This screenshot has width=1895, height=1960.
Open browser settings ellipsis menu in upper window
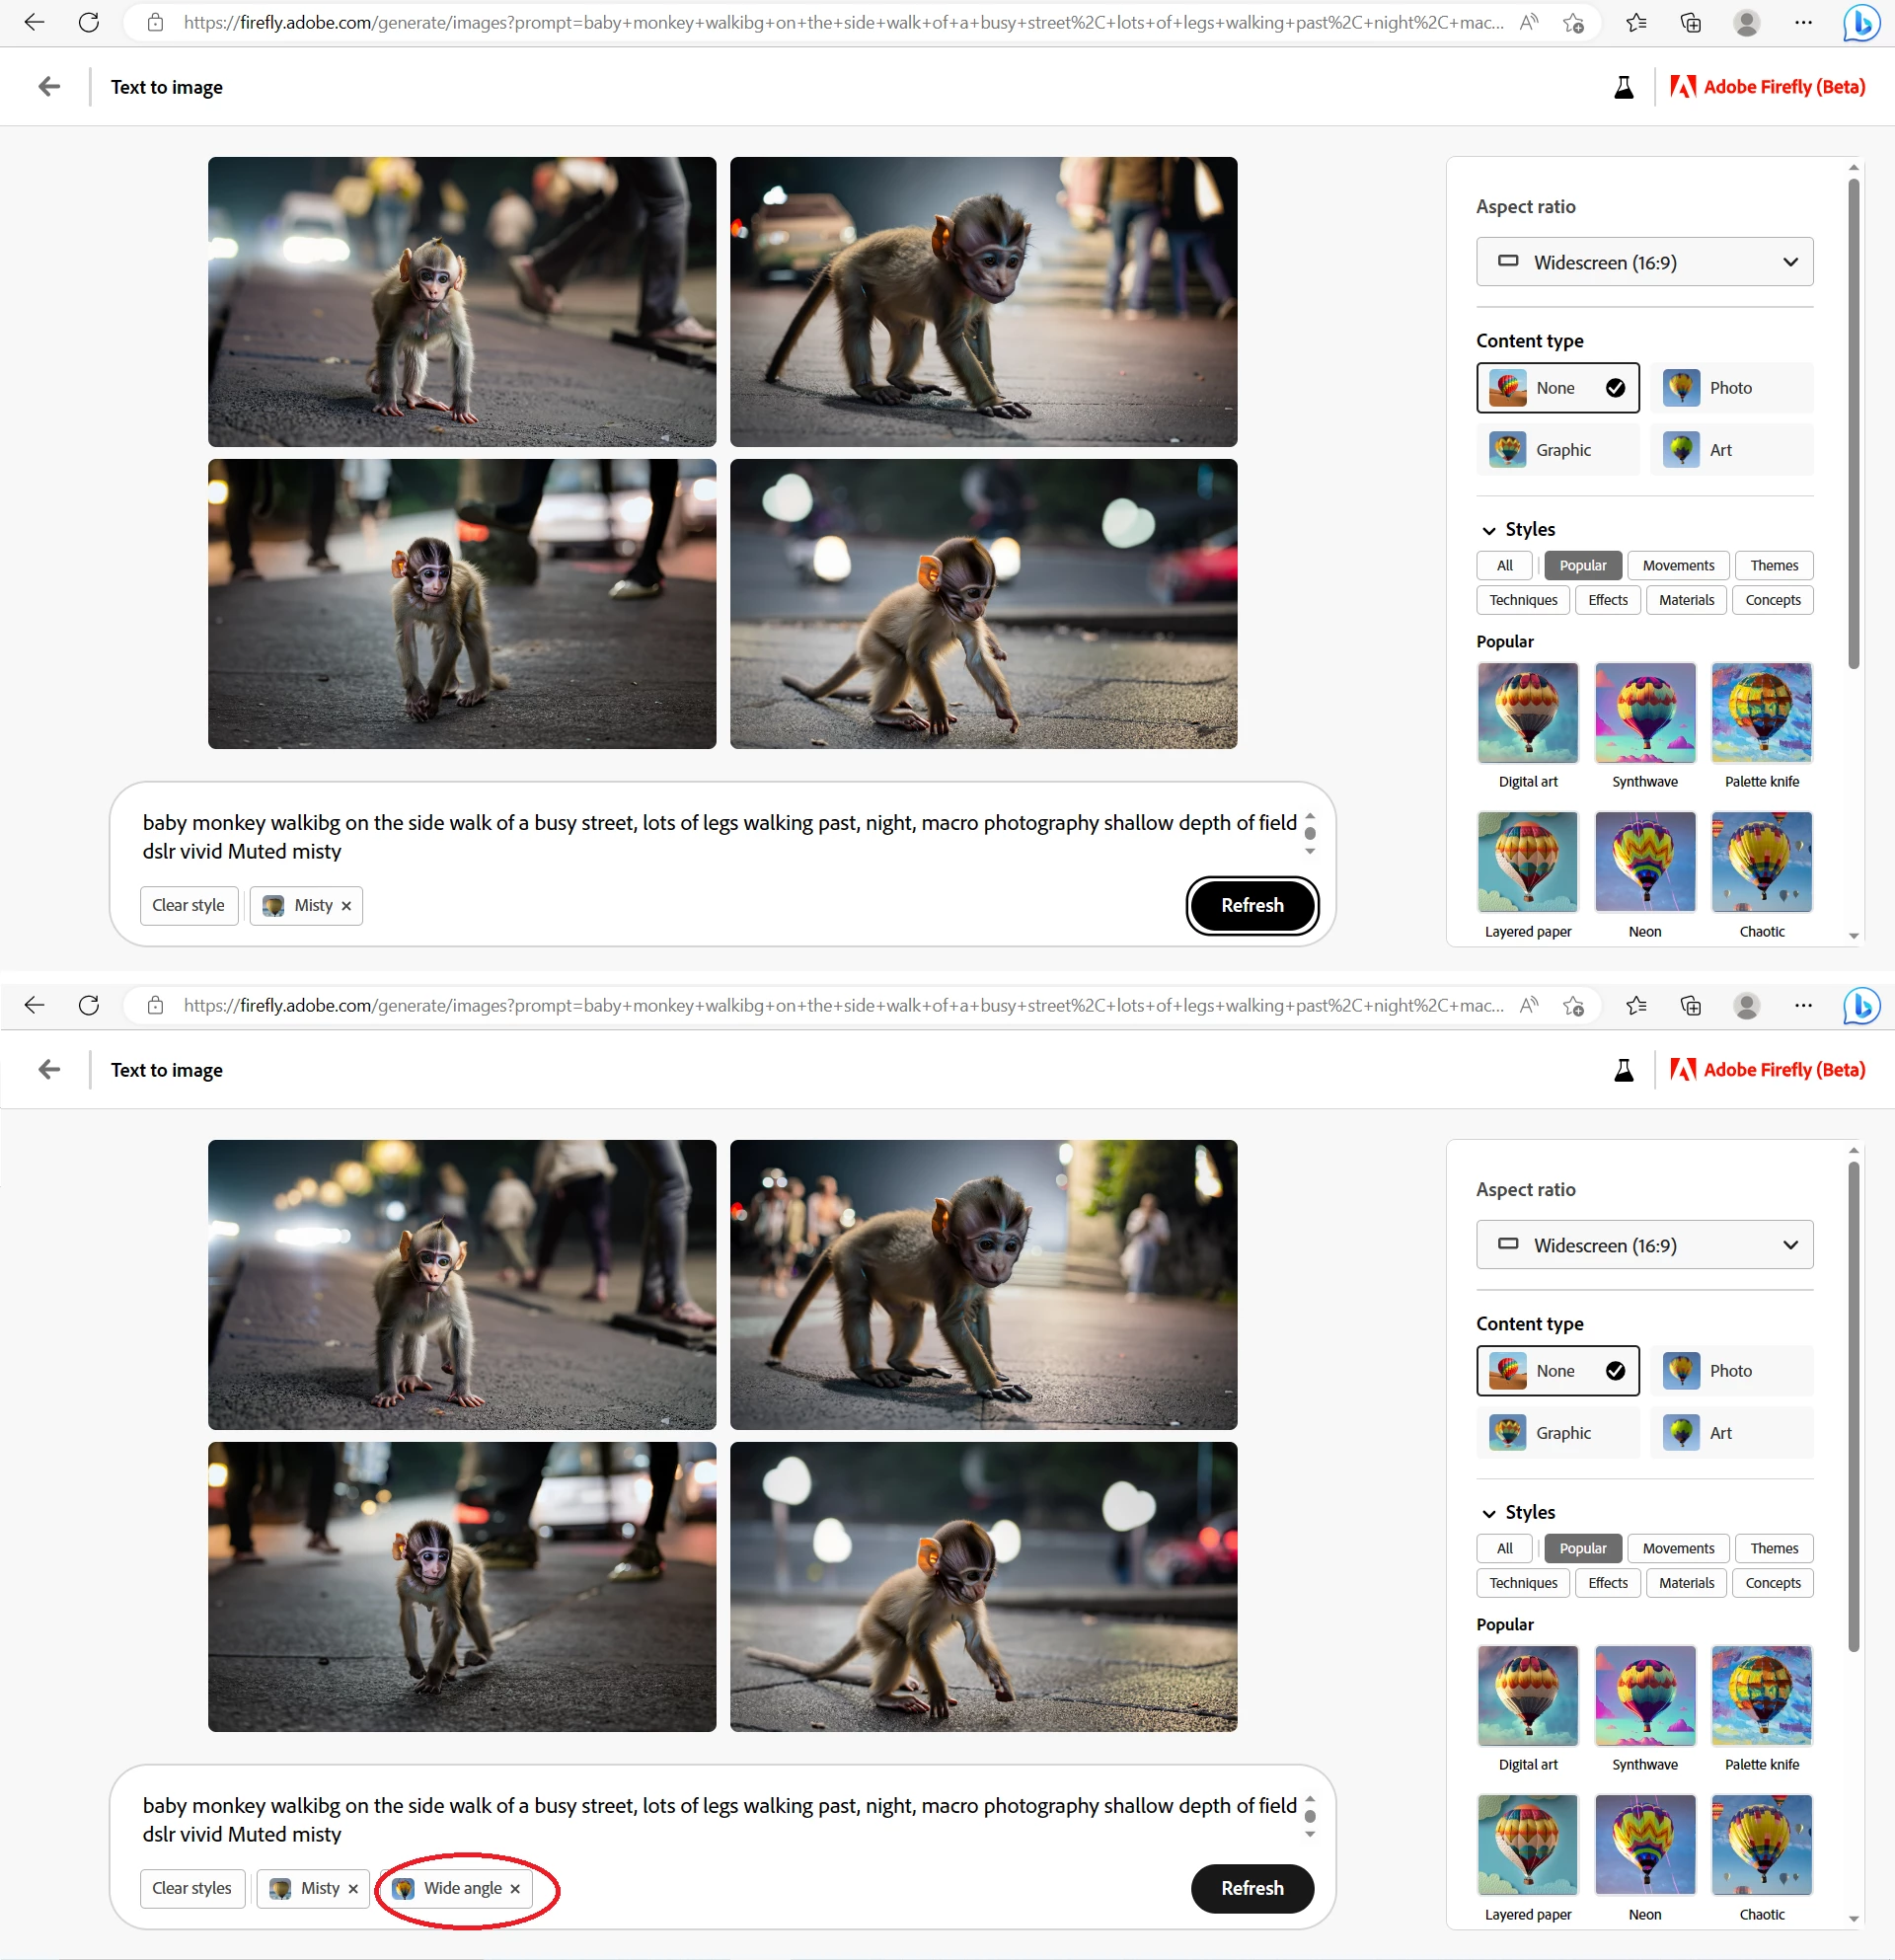1803,22
